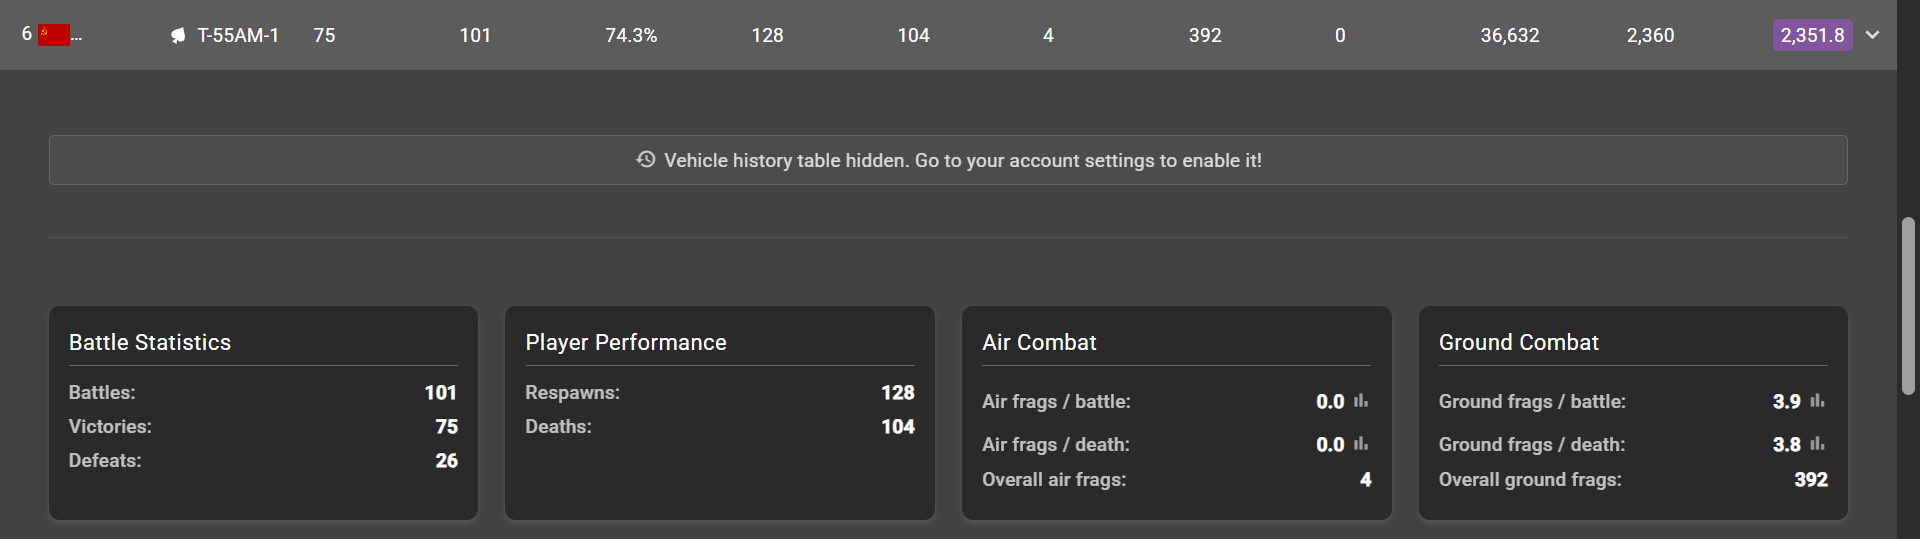Click the China flag icon in row 6
This screenshot has width=1920, height=539.
54,35
